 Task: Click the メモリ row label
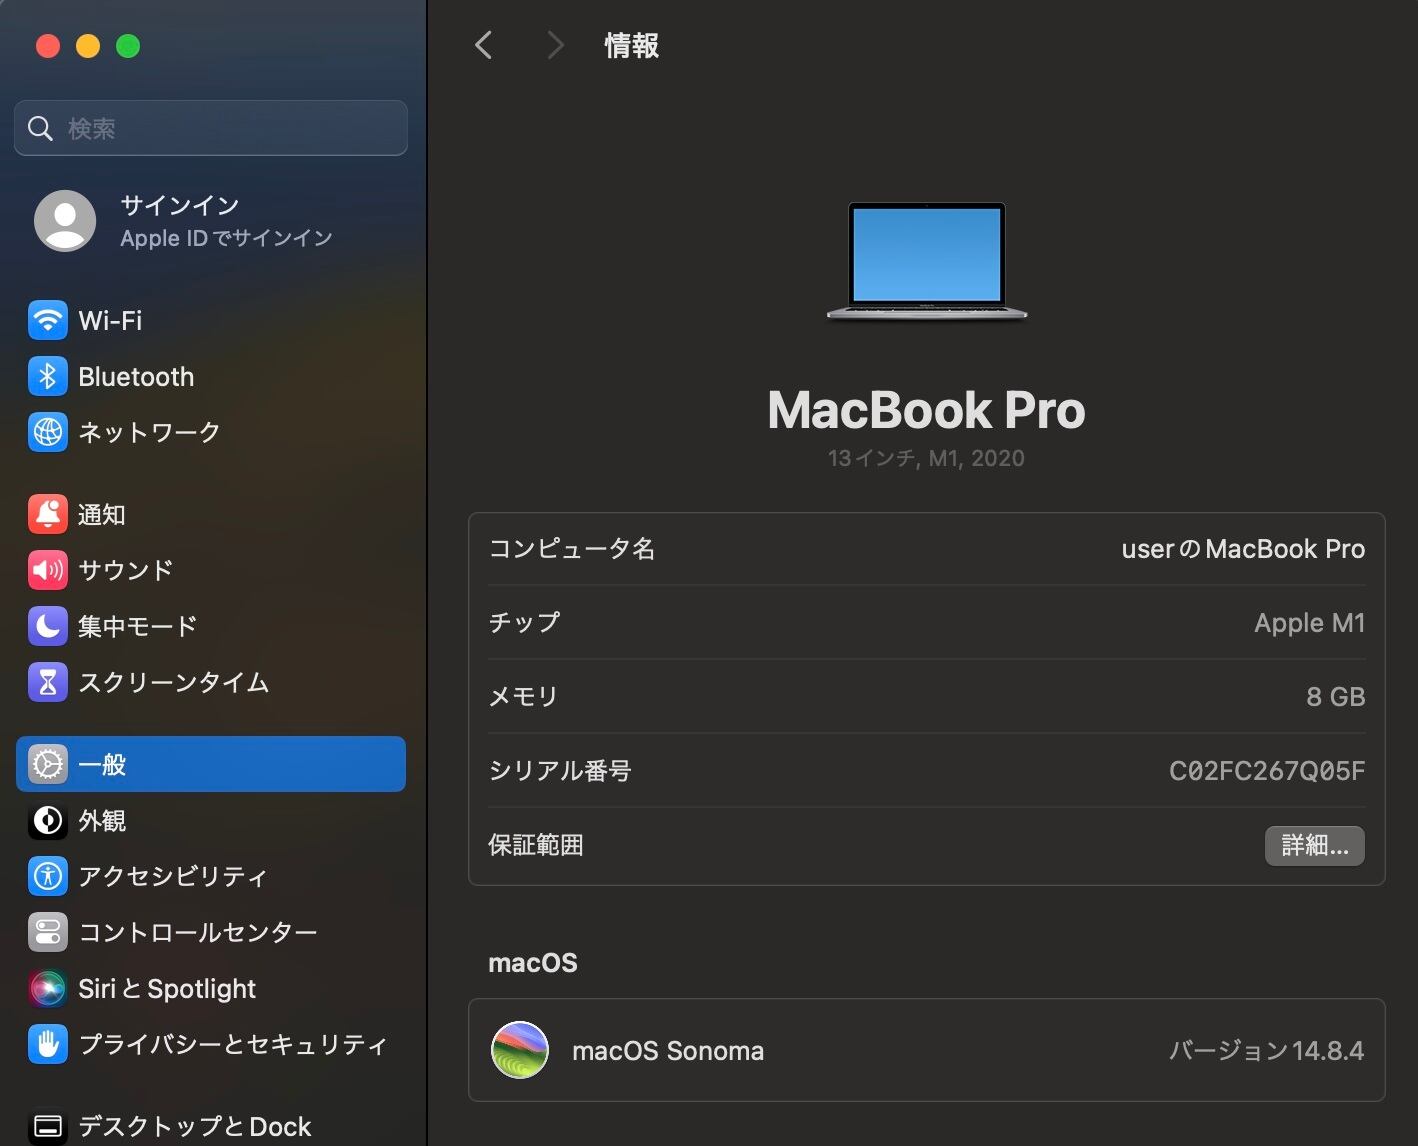(x=523, y=697)
